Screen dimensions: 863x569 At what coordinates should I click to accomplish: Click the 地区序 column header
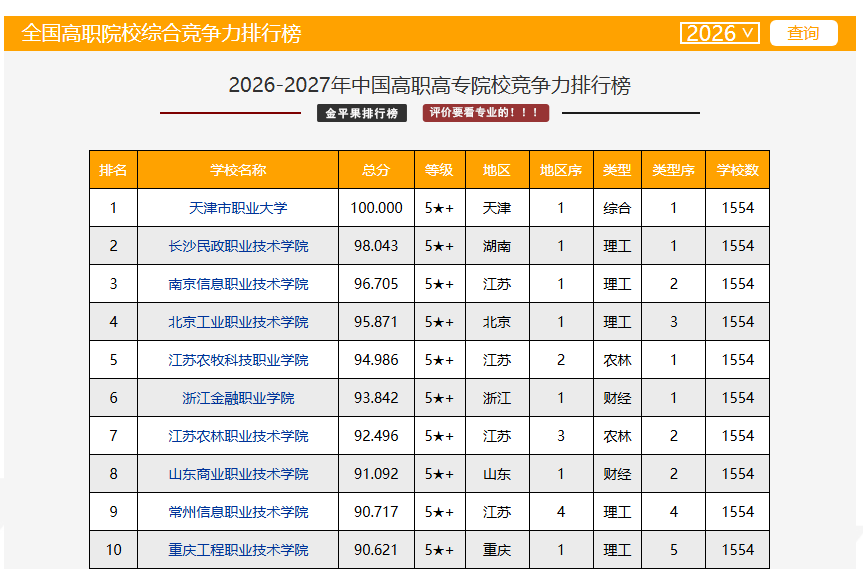[x=560, y=170]
